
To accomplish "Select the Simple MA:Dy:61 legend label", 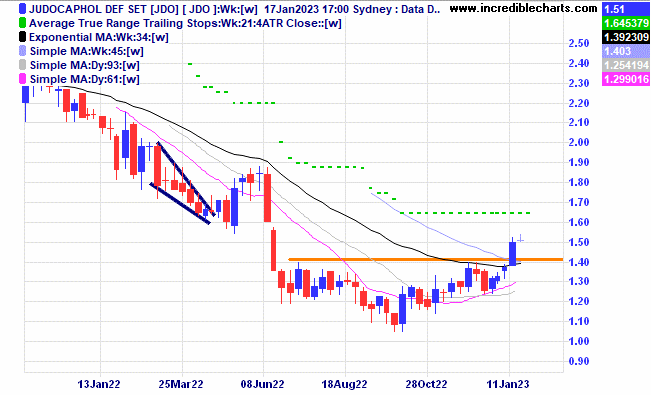I will point(85,79).
